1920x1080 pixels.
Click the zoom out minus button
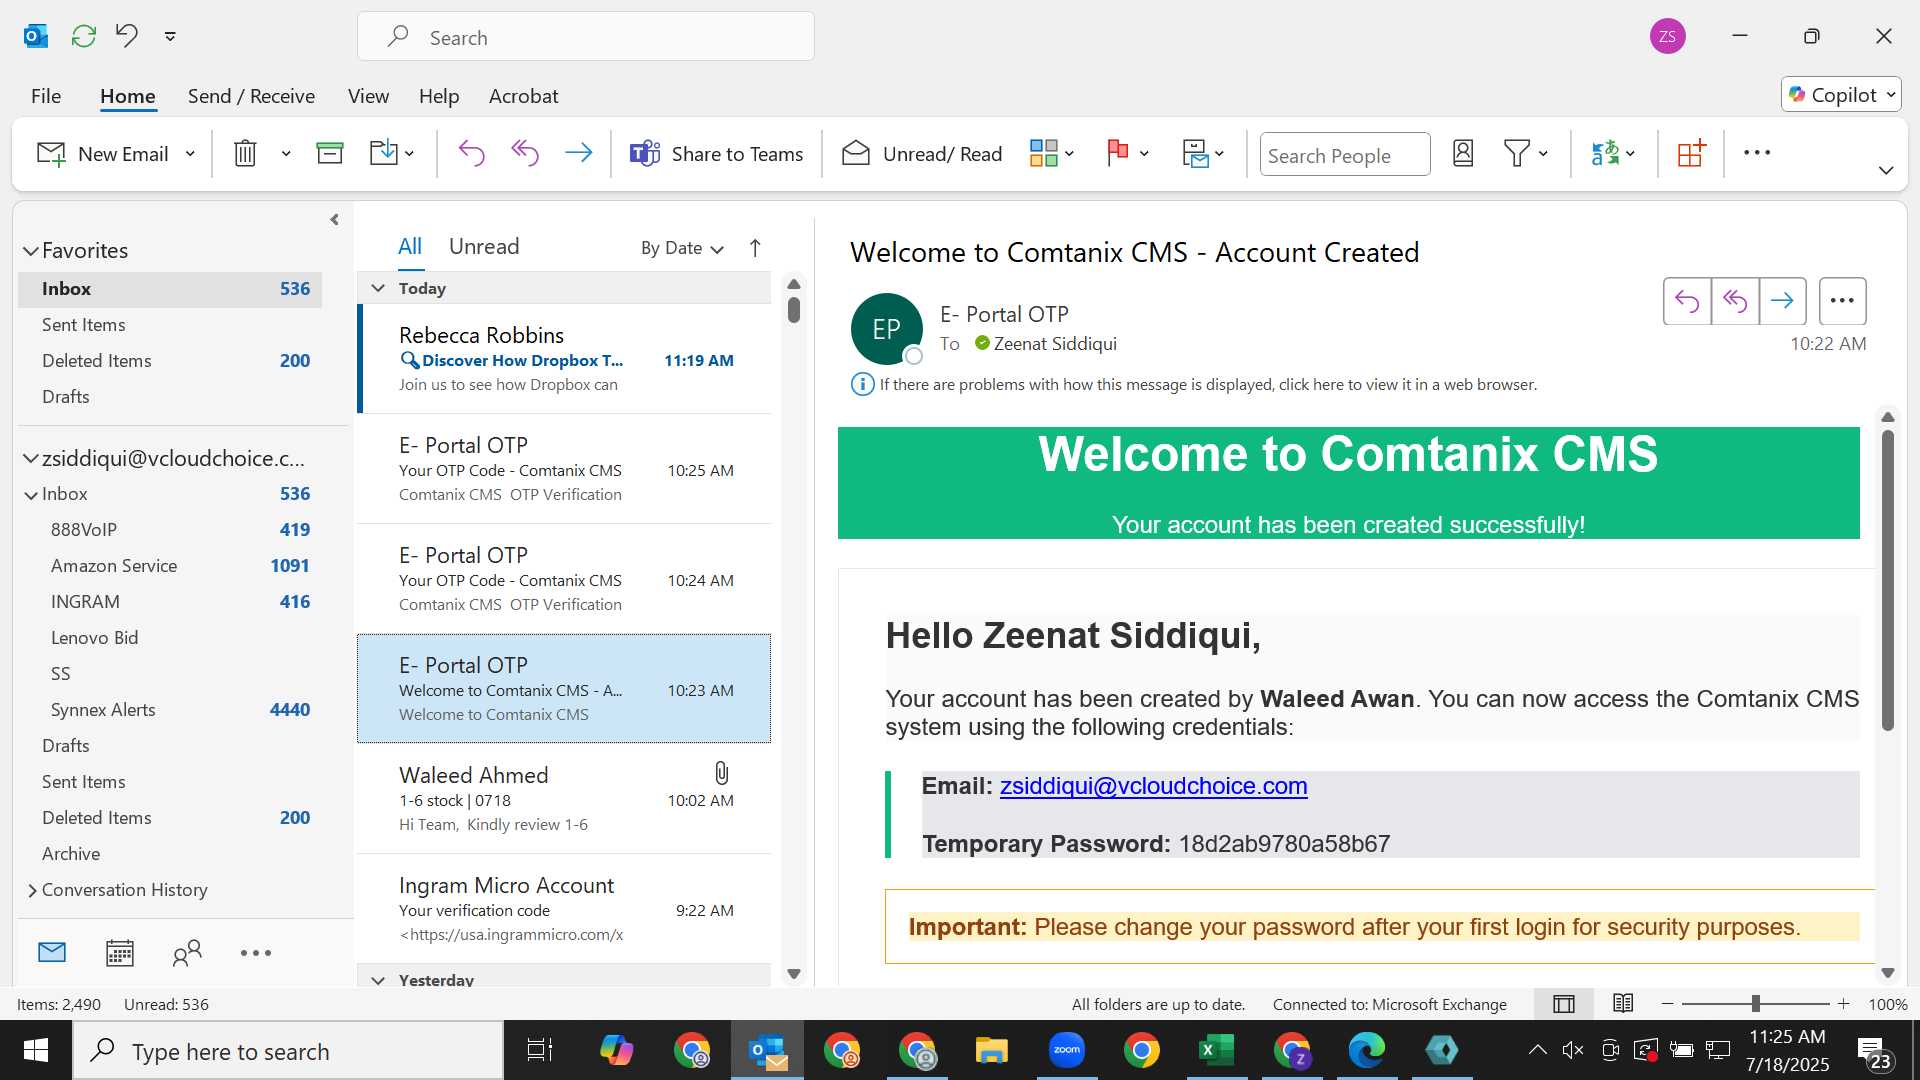[x=1667, y=1004]
